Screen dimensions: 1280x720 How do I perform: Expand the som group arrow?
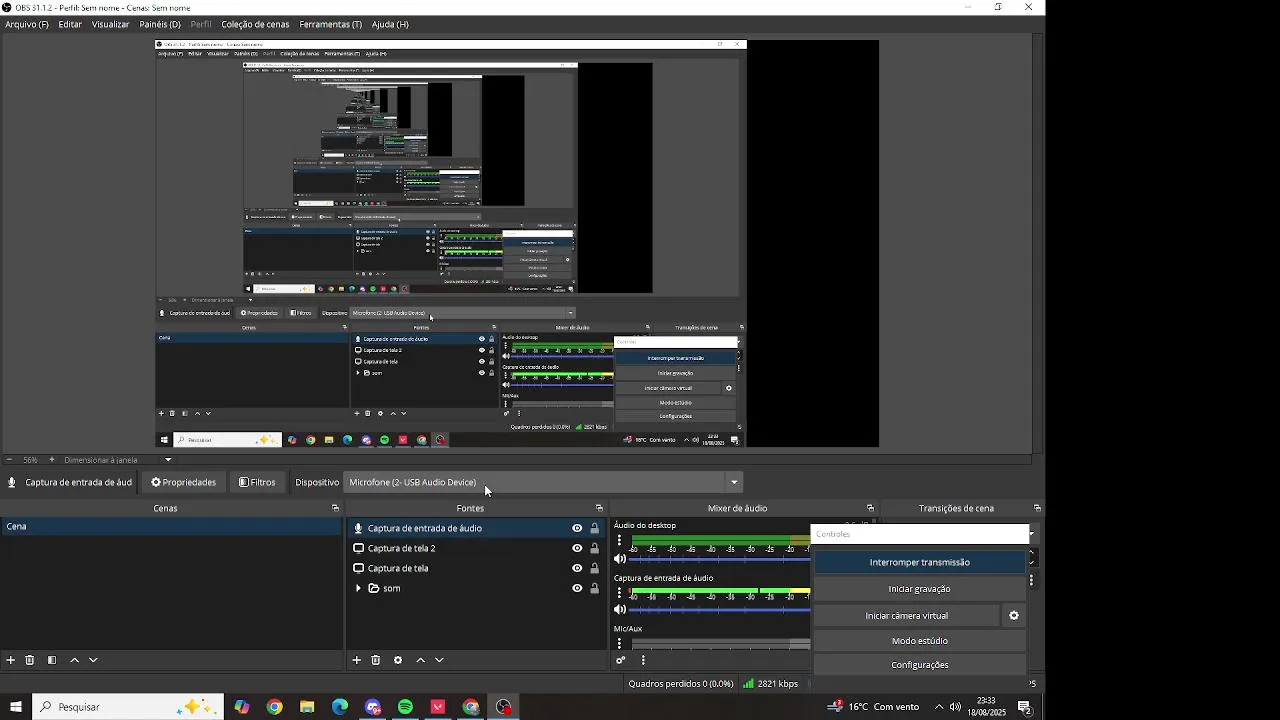click(x=358, y=588)
